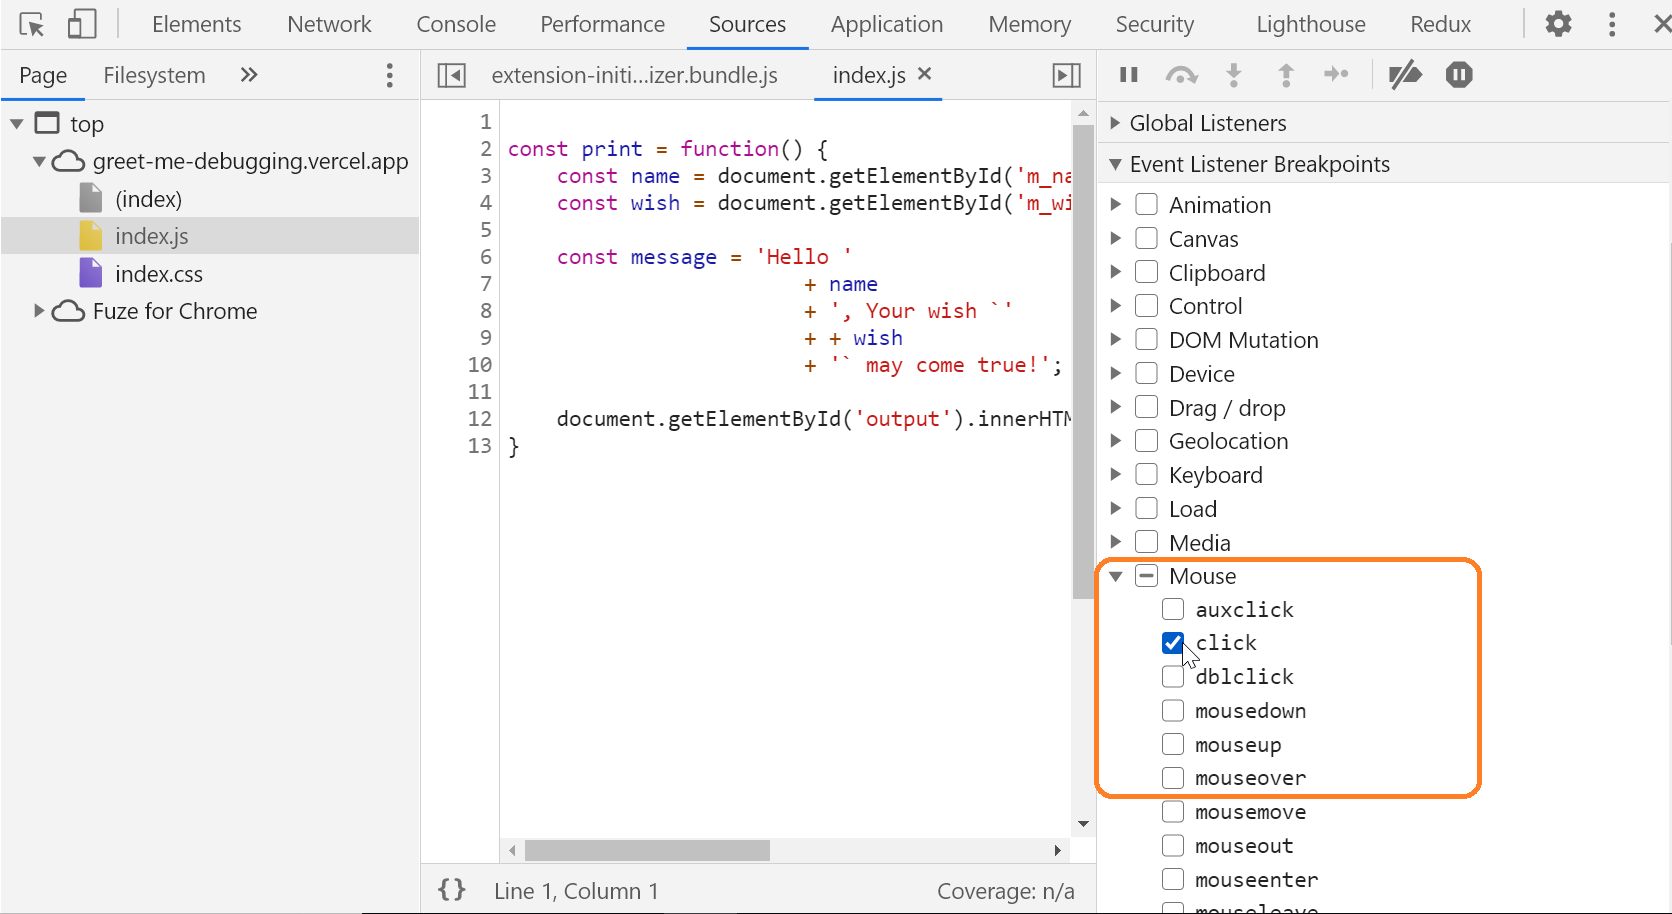Open index.css in the file tree
The width and height of the screenshot is (1672, 914).
[x=159, y=274]
